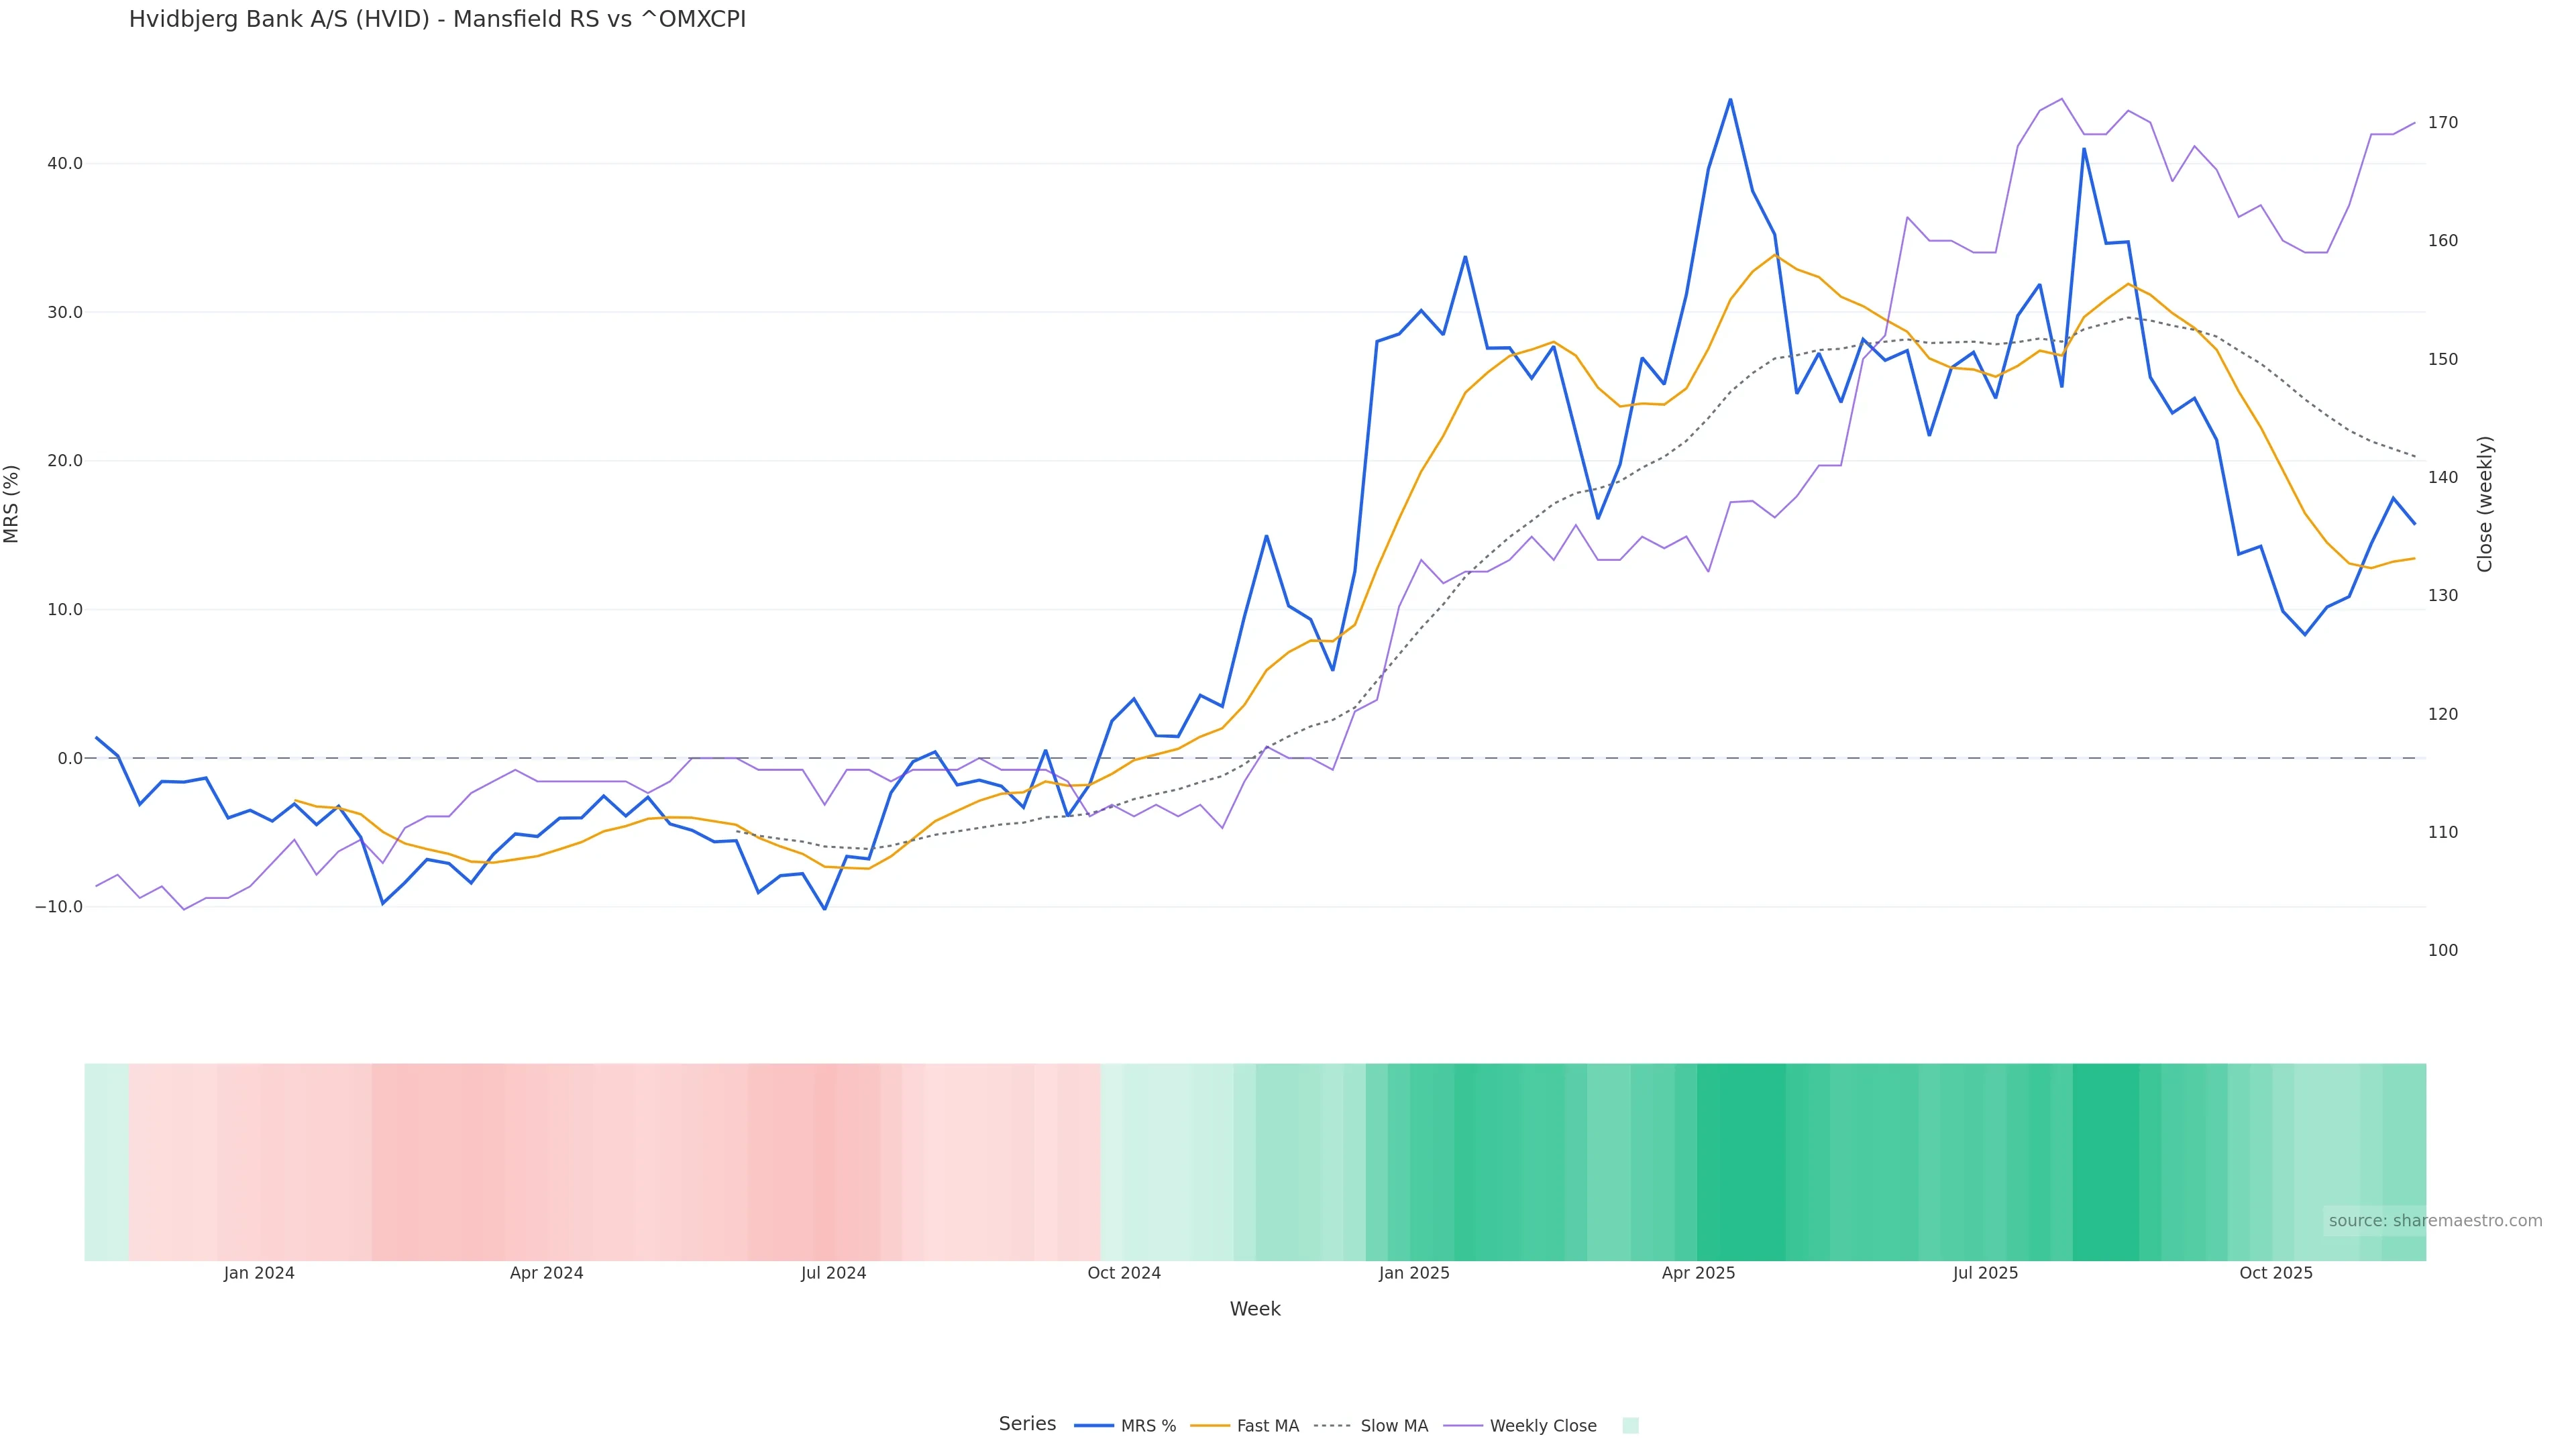The height and width of the screenshot is (1449, 2576).
Task: Open the sharemaestro.com source link
Action: click(2434, 1221)
